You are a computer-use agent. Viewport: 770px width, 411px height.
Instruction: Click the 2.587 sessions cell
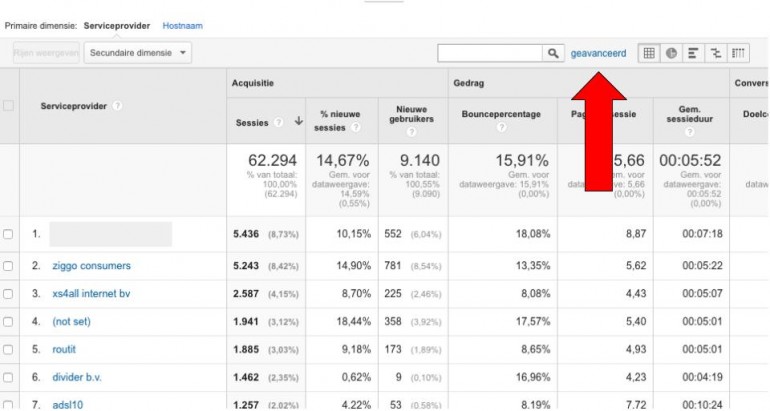pyautogui.click(x=246, y=294)
